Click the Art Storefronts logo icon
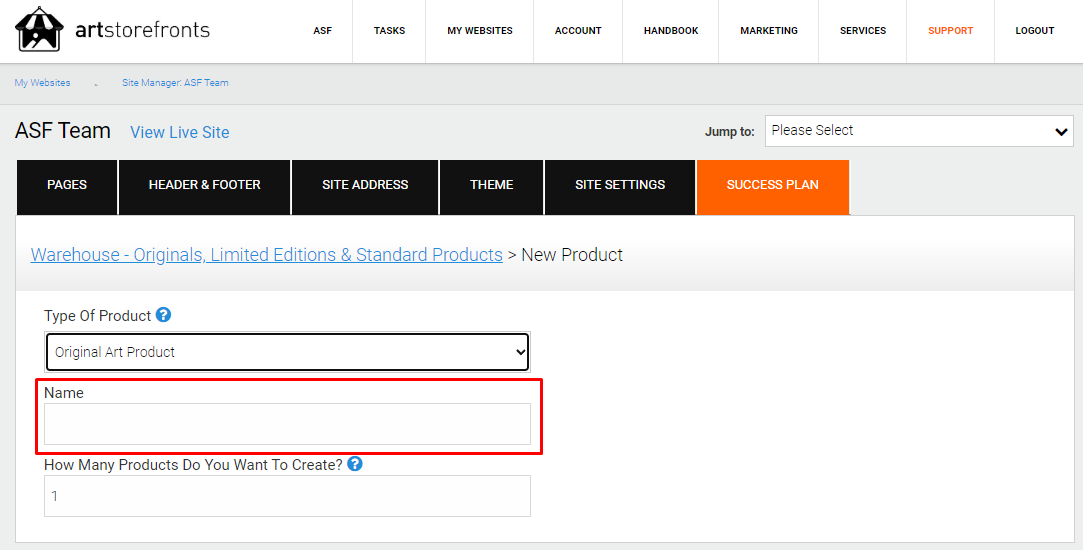1083x550 pixels. coord(39,29)
